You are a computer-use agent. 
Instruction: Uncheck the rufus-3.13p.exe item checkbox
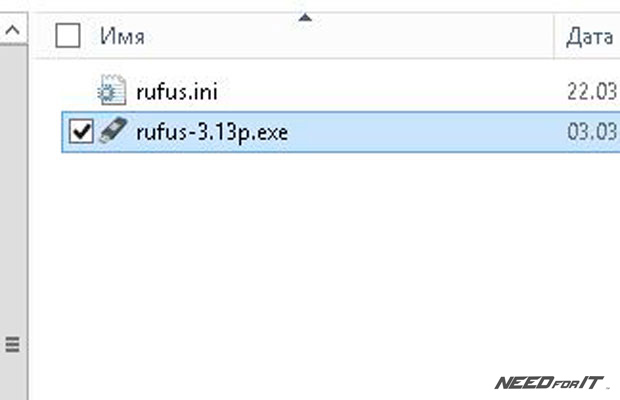coord(81,132)
